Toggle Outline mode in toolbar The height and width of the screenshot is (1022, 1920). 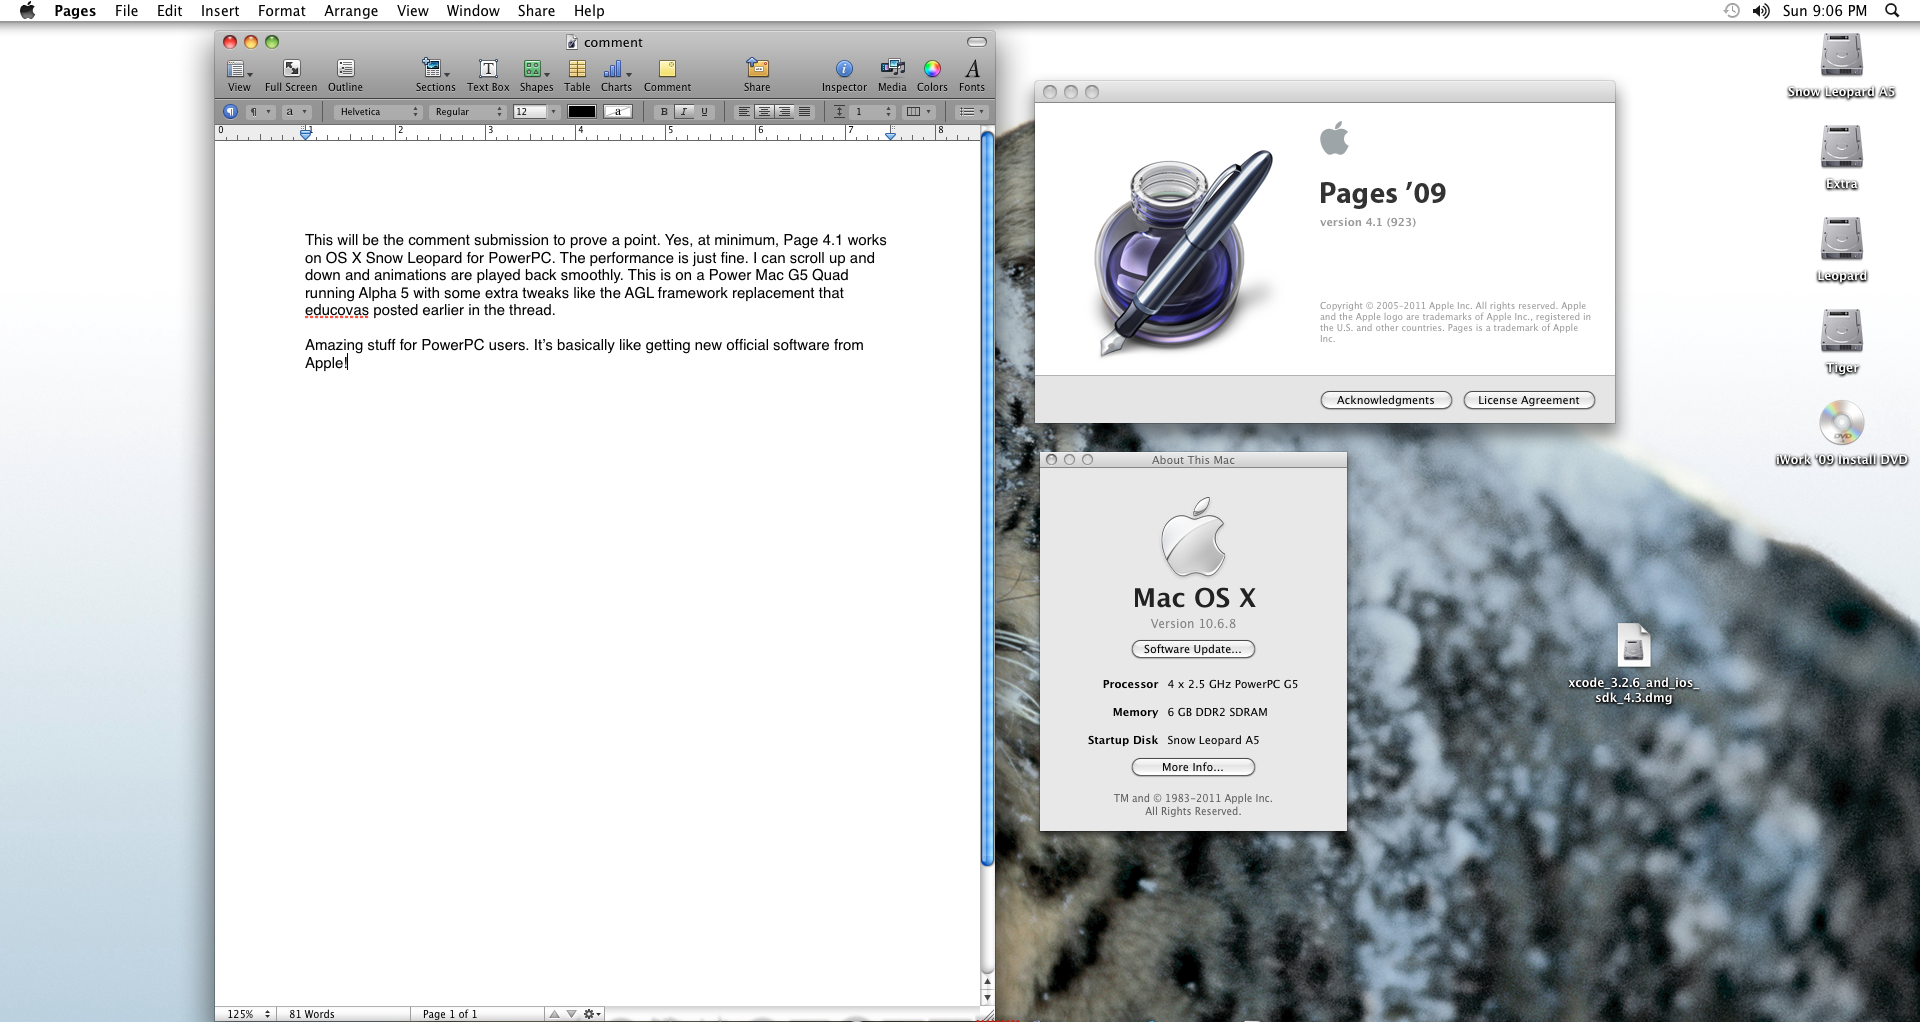[345, 75]
